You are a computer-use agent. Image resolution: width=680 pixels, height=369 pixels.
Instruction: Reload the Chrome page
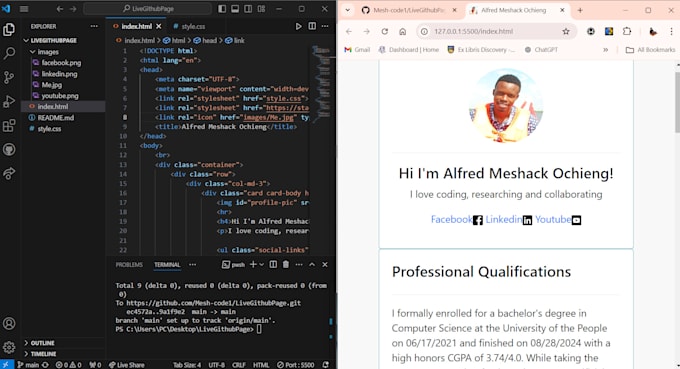(385, 31)
